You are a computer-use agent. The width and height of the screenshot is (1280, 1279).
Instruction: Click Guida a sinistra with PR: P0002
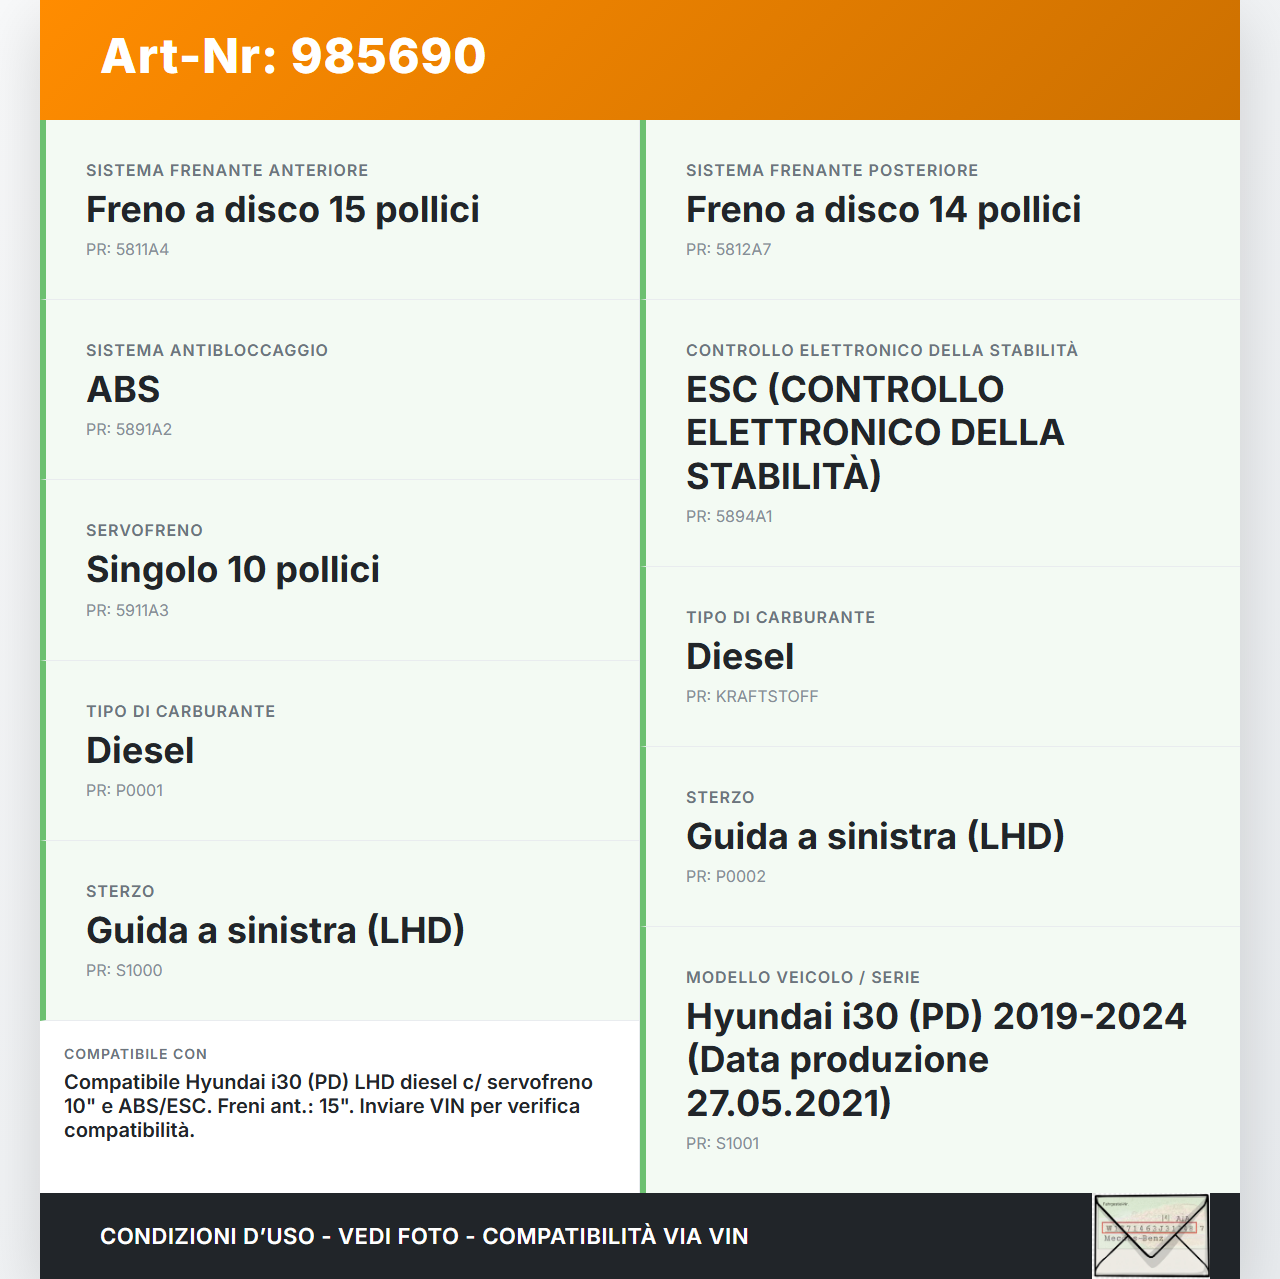pyautogui.click(x=875, y=837)
